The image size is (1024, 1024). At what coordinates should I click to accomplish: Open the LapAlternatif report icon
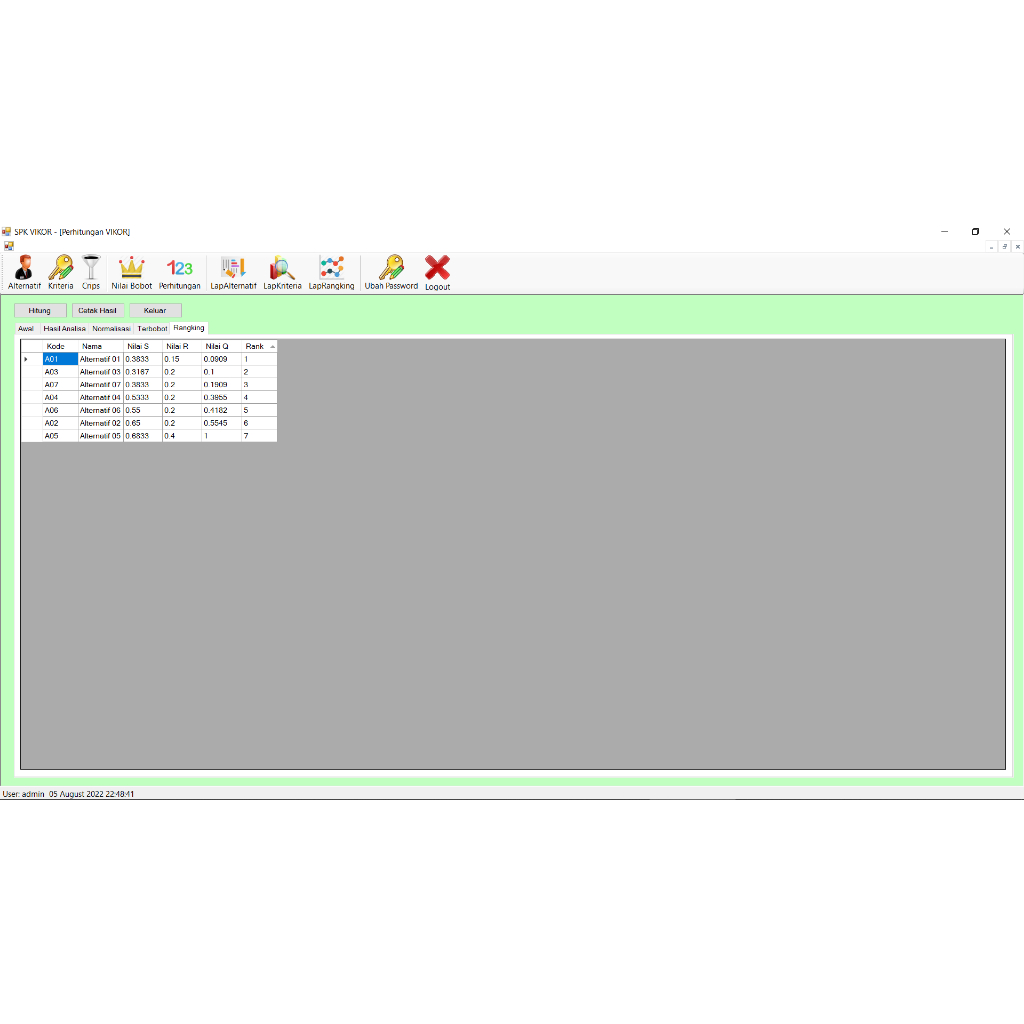233,270
